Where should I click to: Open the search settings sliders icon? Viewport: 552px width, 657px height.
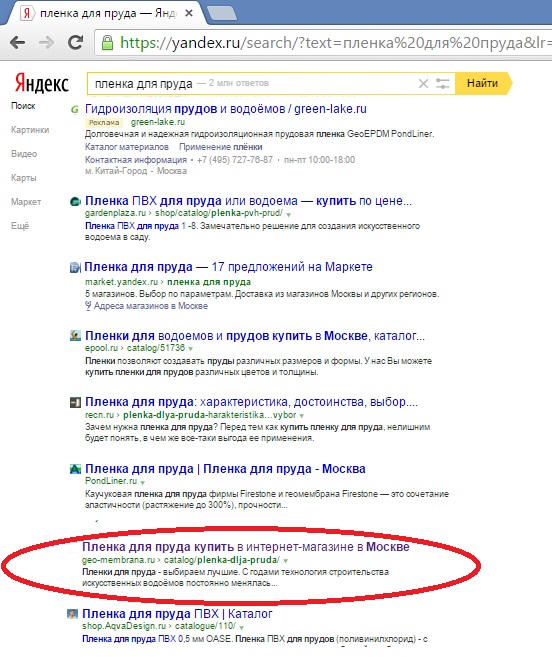443,83
